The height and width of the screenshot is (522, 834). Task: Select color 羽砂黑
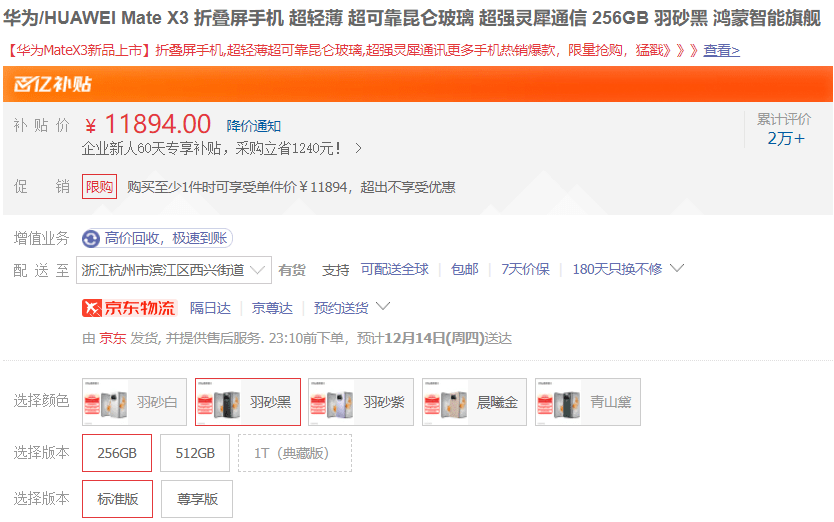(248, 402)
